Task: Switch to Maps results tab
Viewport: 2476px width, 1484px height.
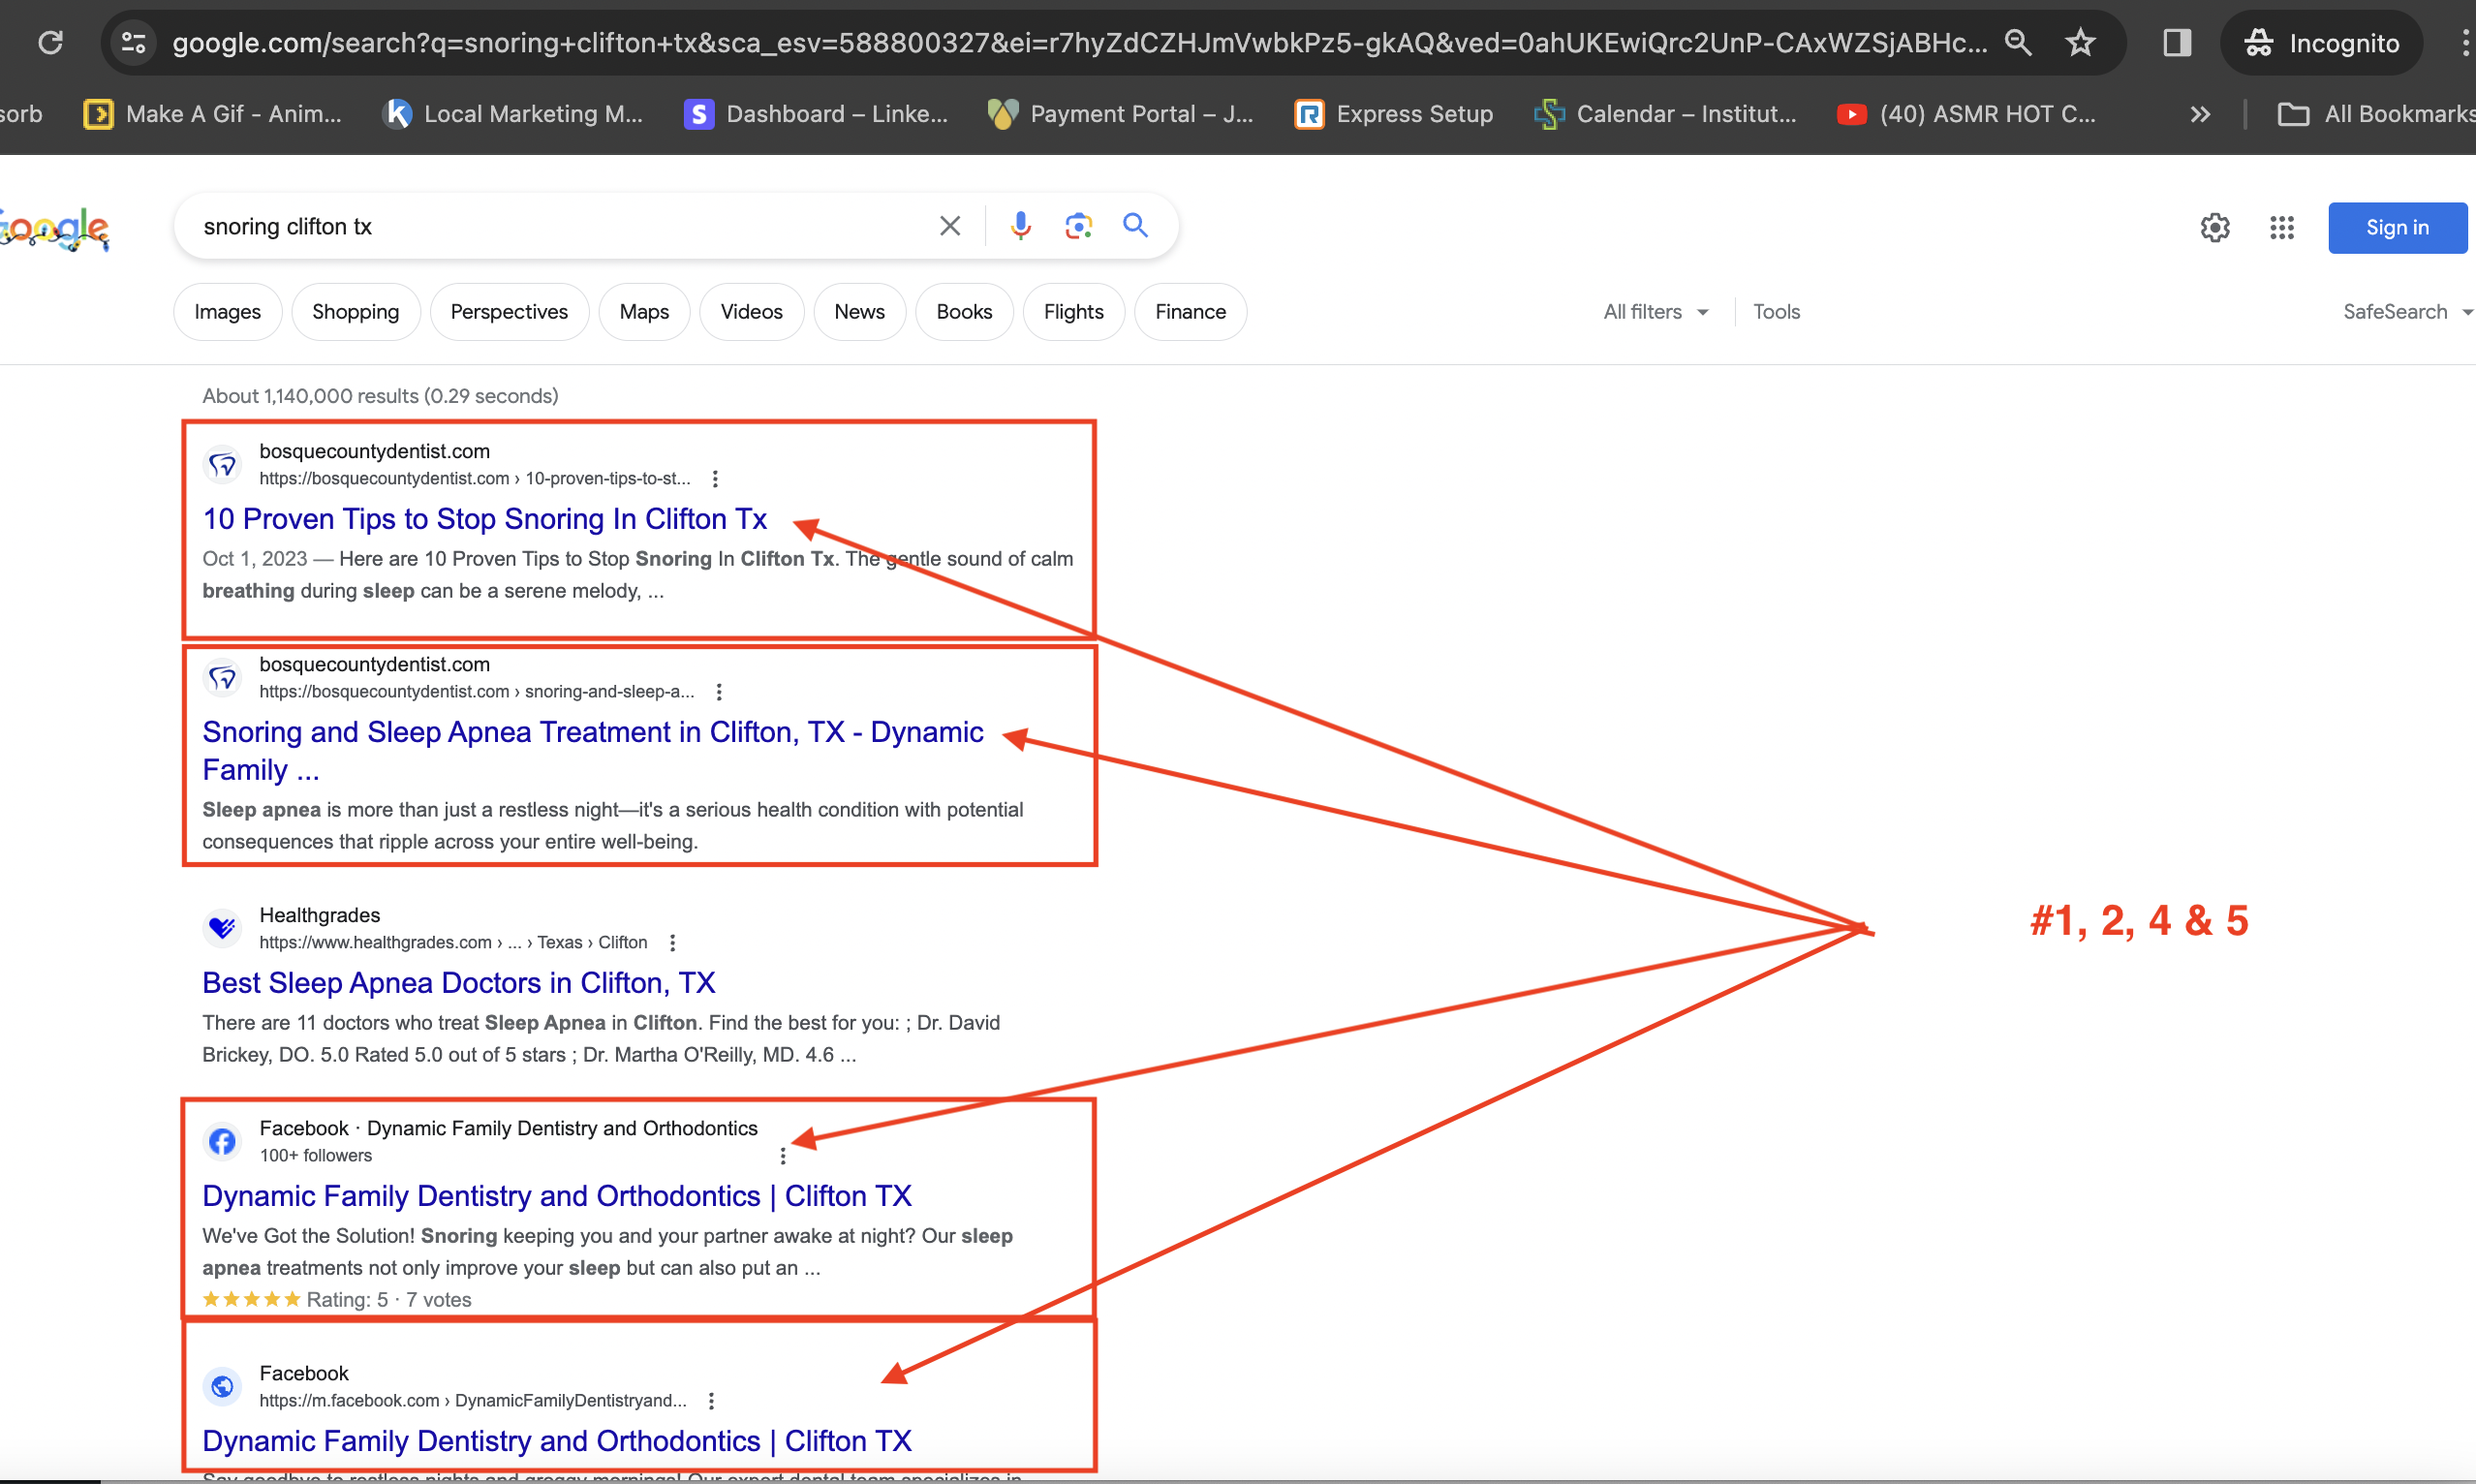Action: click(x=644, y=312)
